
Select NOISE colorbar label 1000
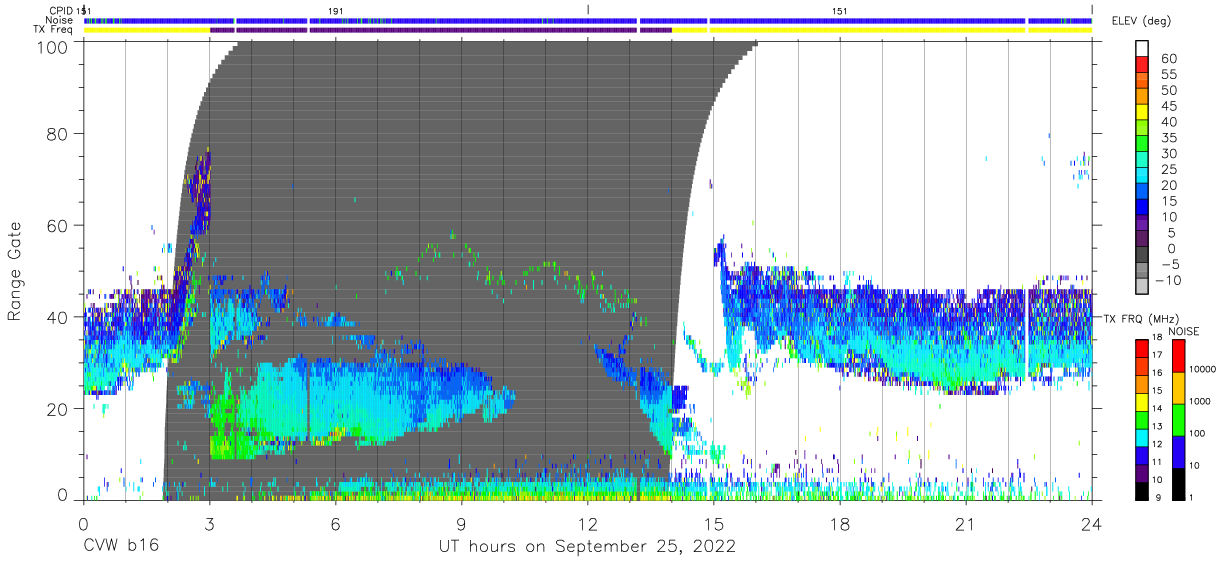click(1200, 401)
